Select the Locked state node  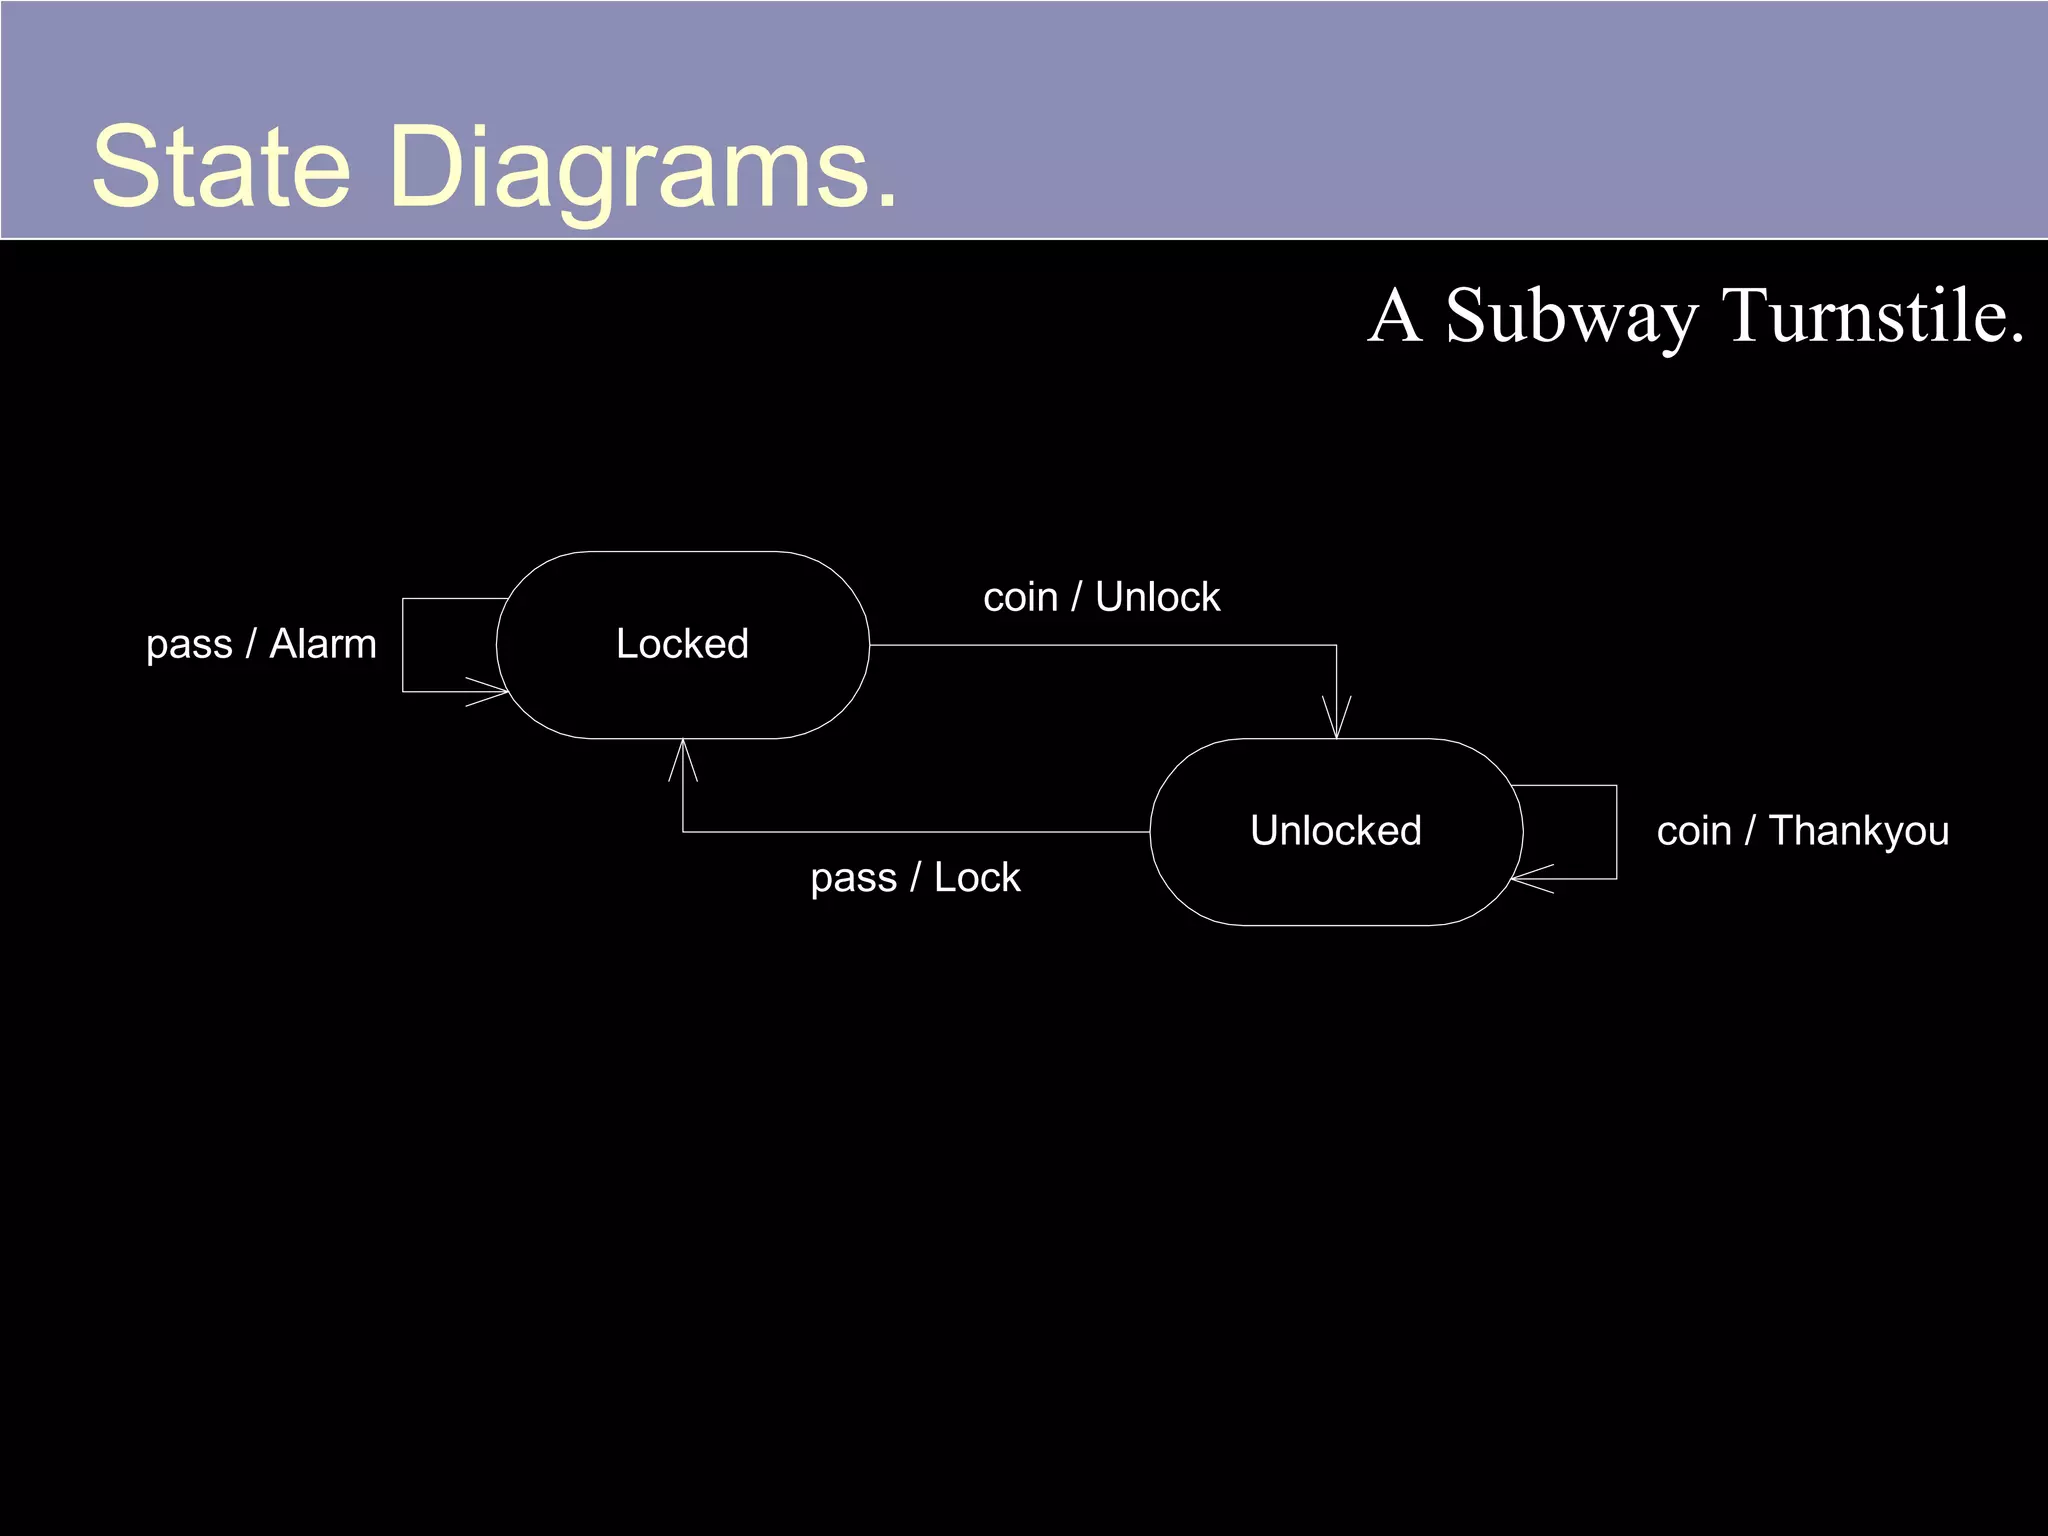coord(682,644)
